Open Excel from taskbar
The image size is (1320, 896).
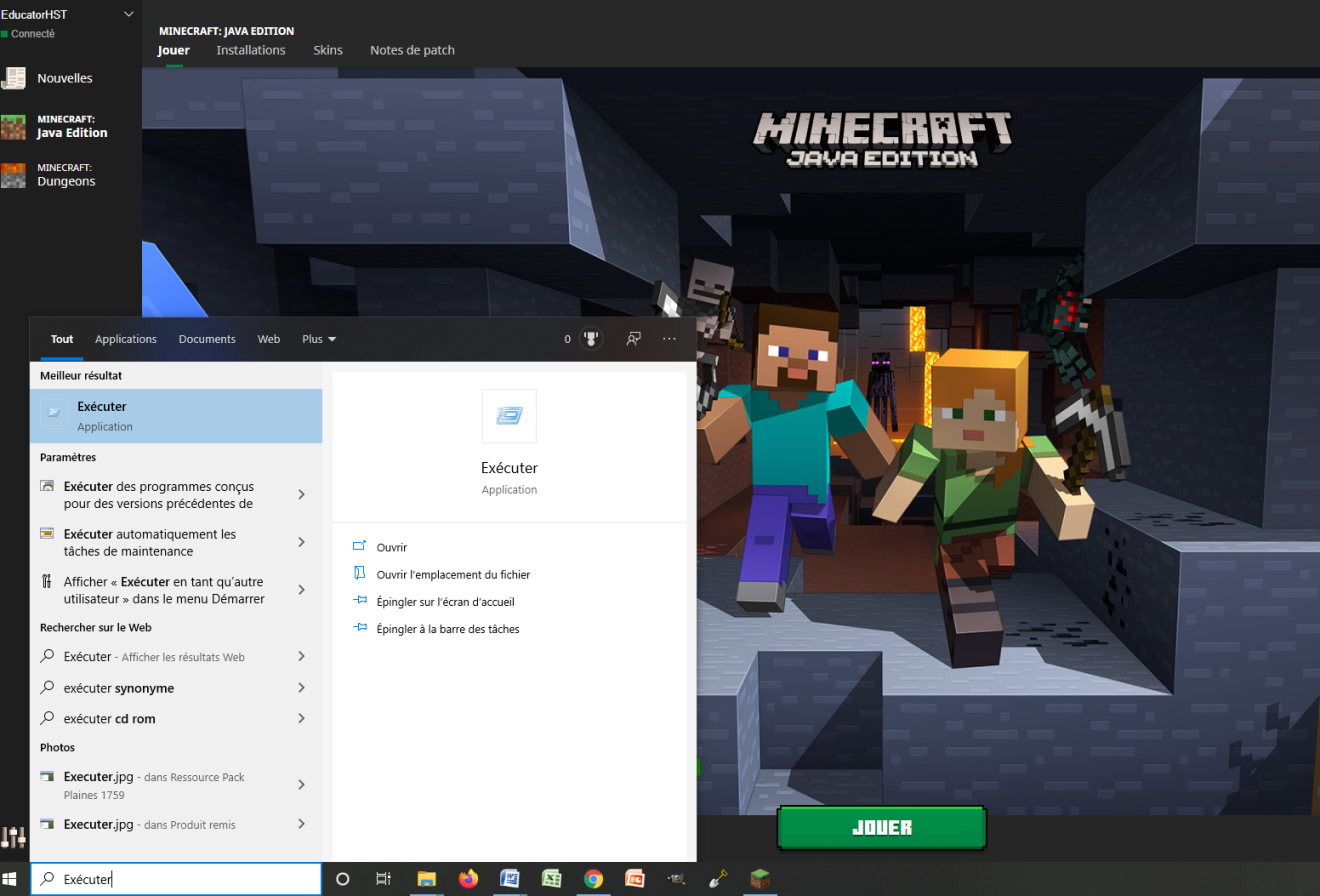551,879
